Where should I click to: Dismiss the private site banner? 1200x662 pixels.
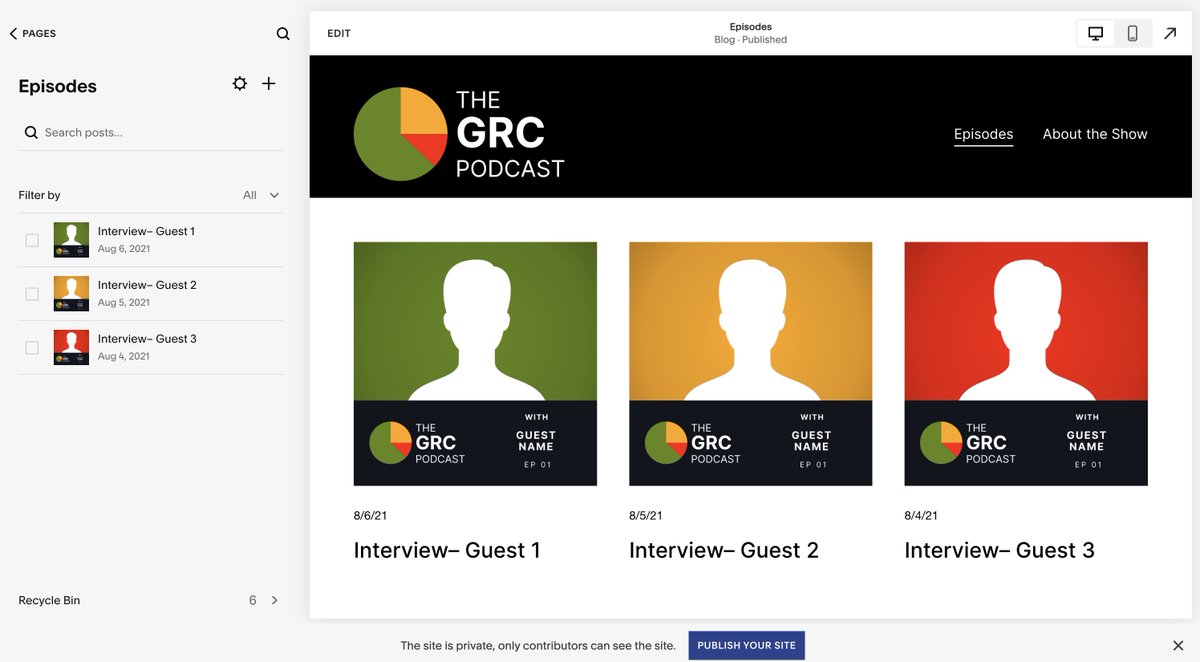(x=1178, y=645)
